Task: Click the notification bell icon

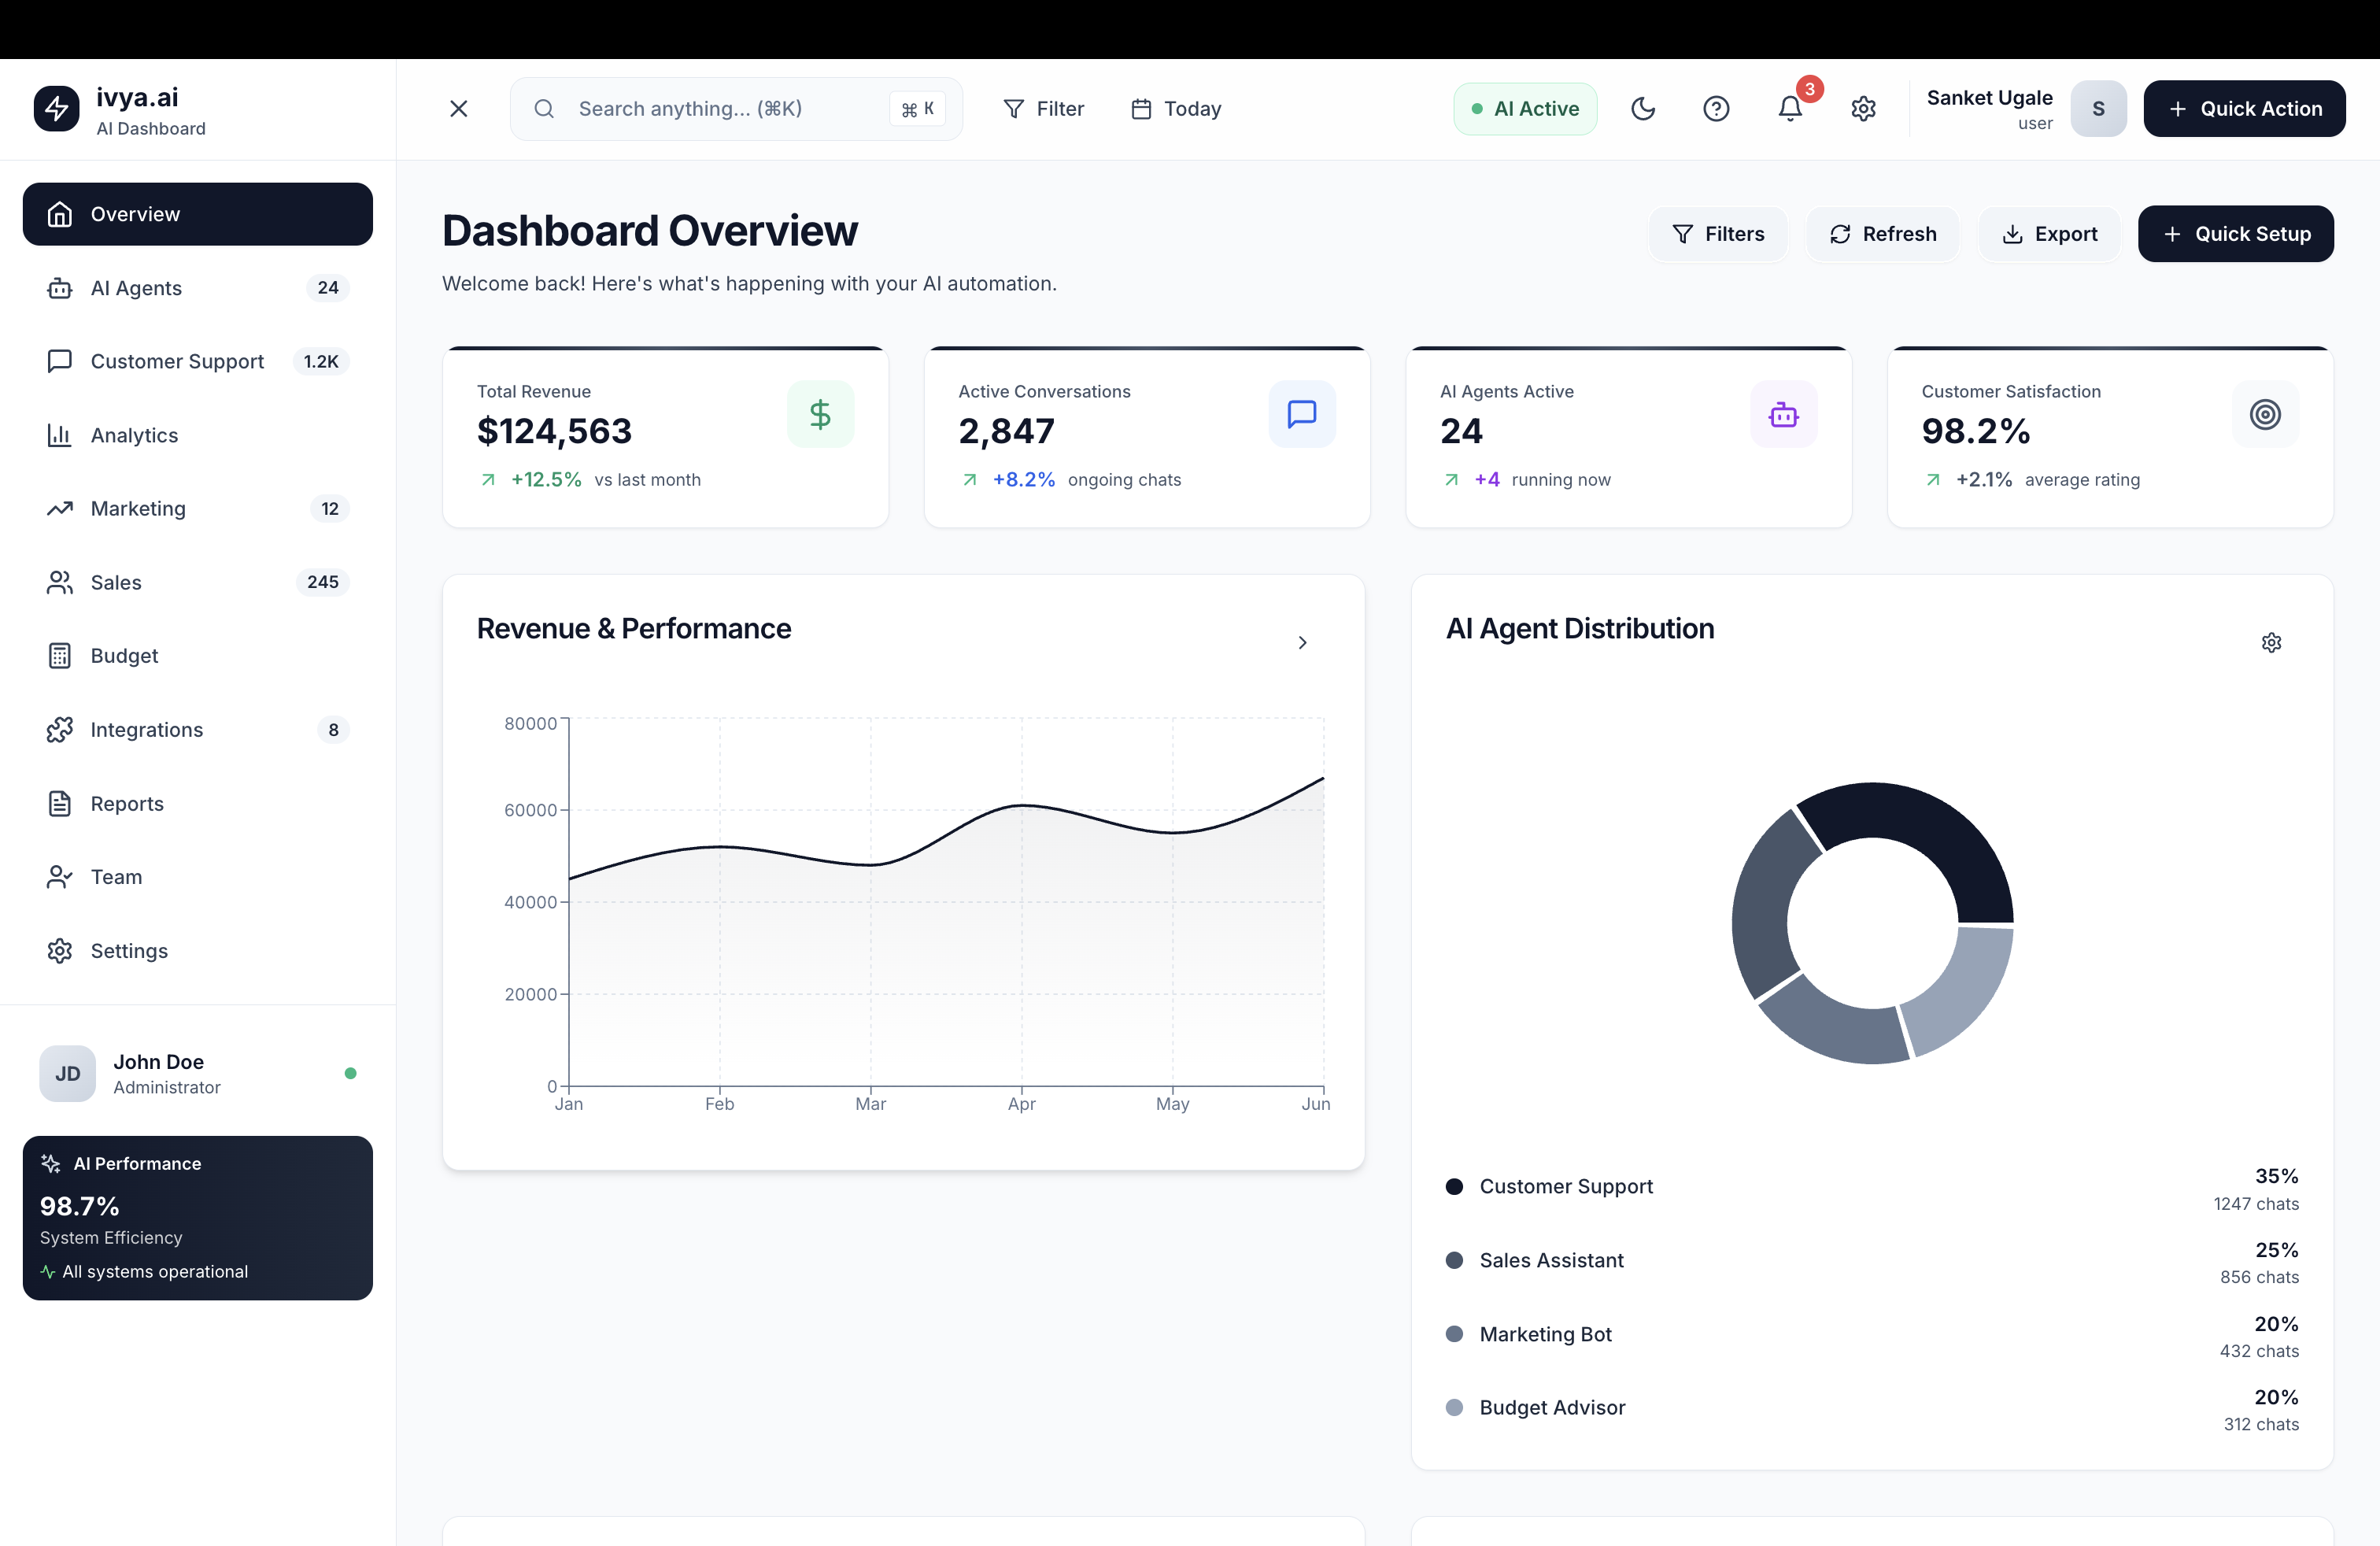Action: tap(1789, 108)
